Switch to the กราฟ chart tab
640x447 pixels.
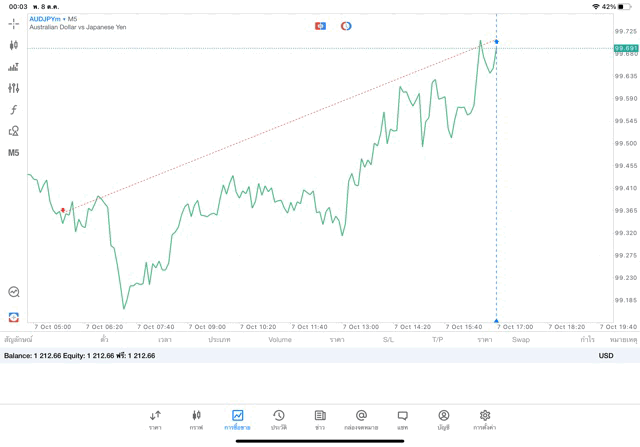click(x=196, y=419)
